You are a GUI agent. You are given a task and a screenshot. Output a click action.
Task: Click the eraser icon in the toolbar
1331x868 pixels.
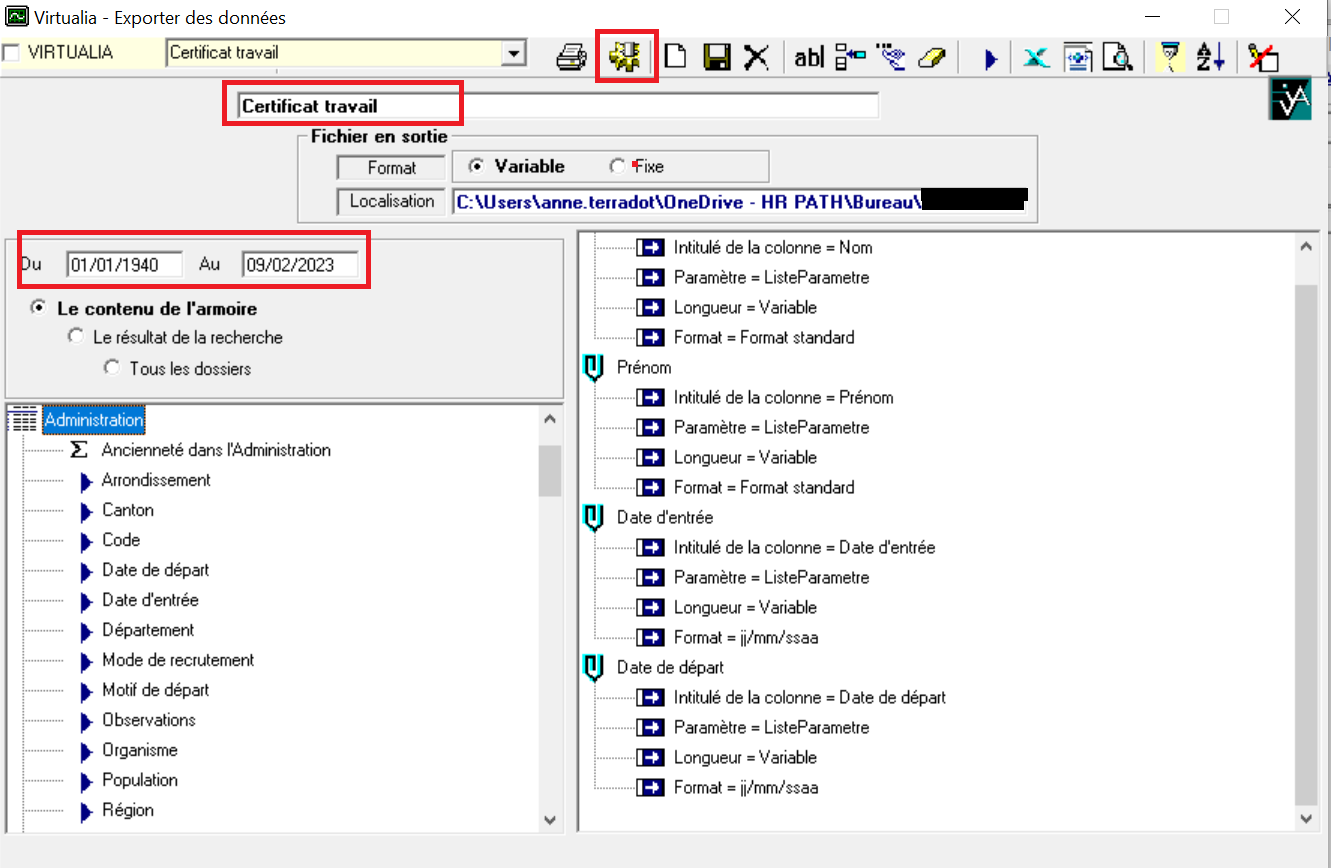930,58
